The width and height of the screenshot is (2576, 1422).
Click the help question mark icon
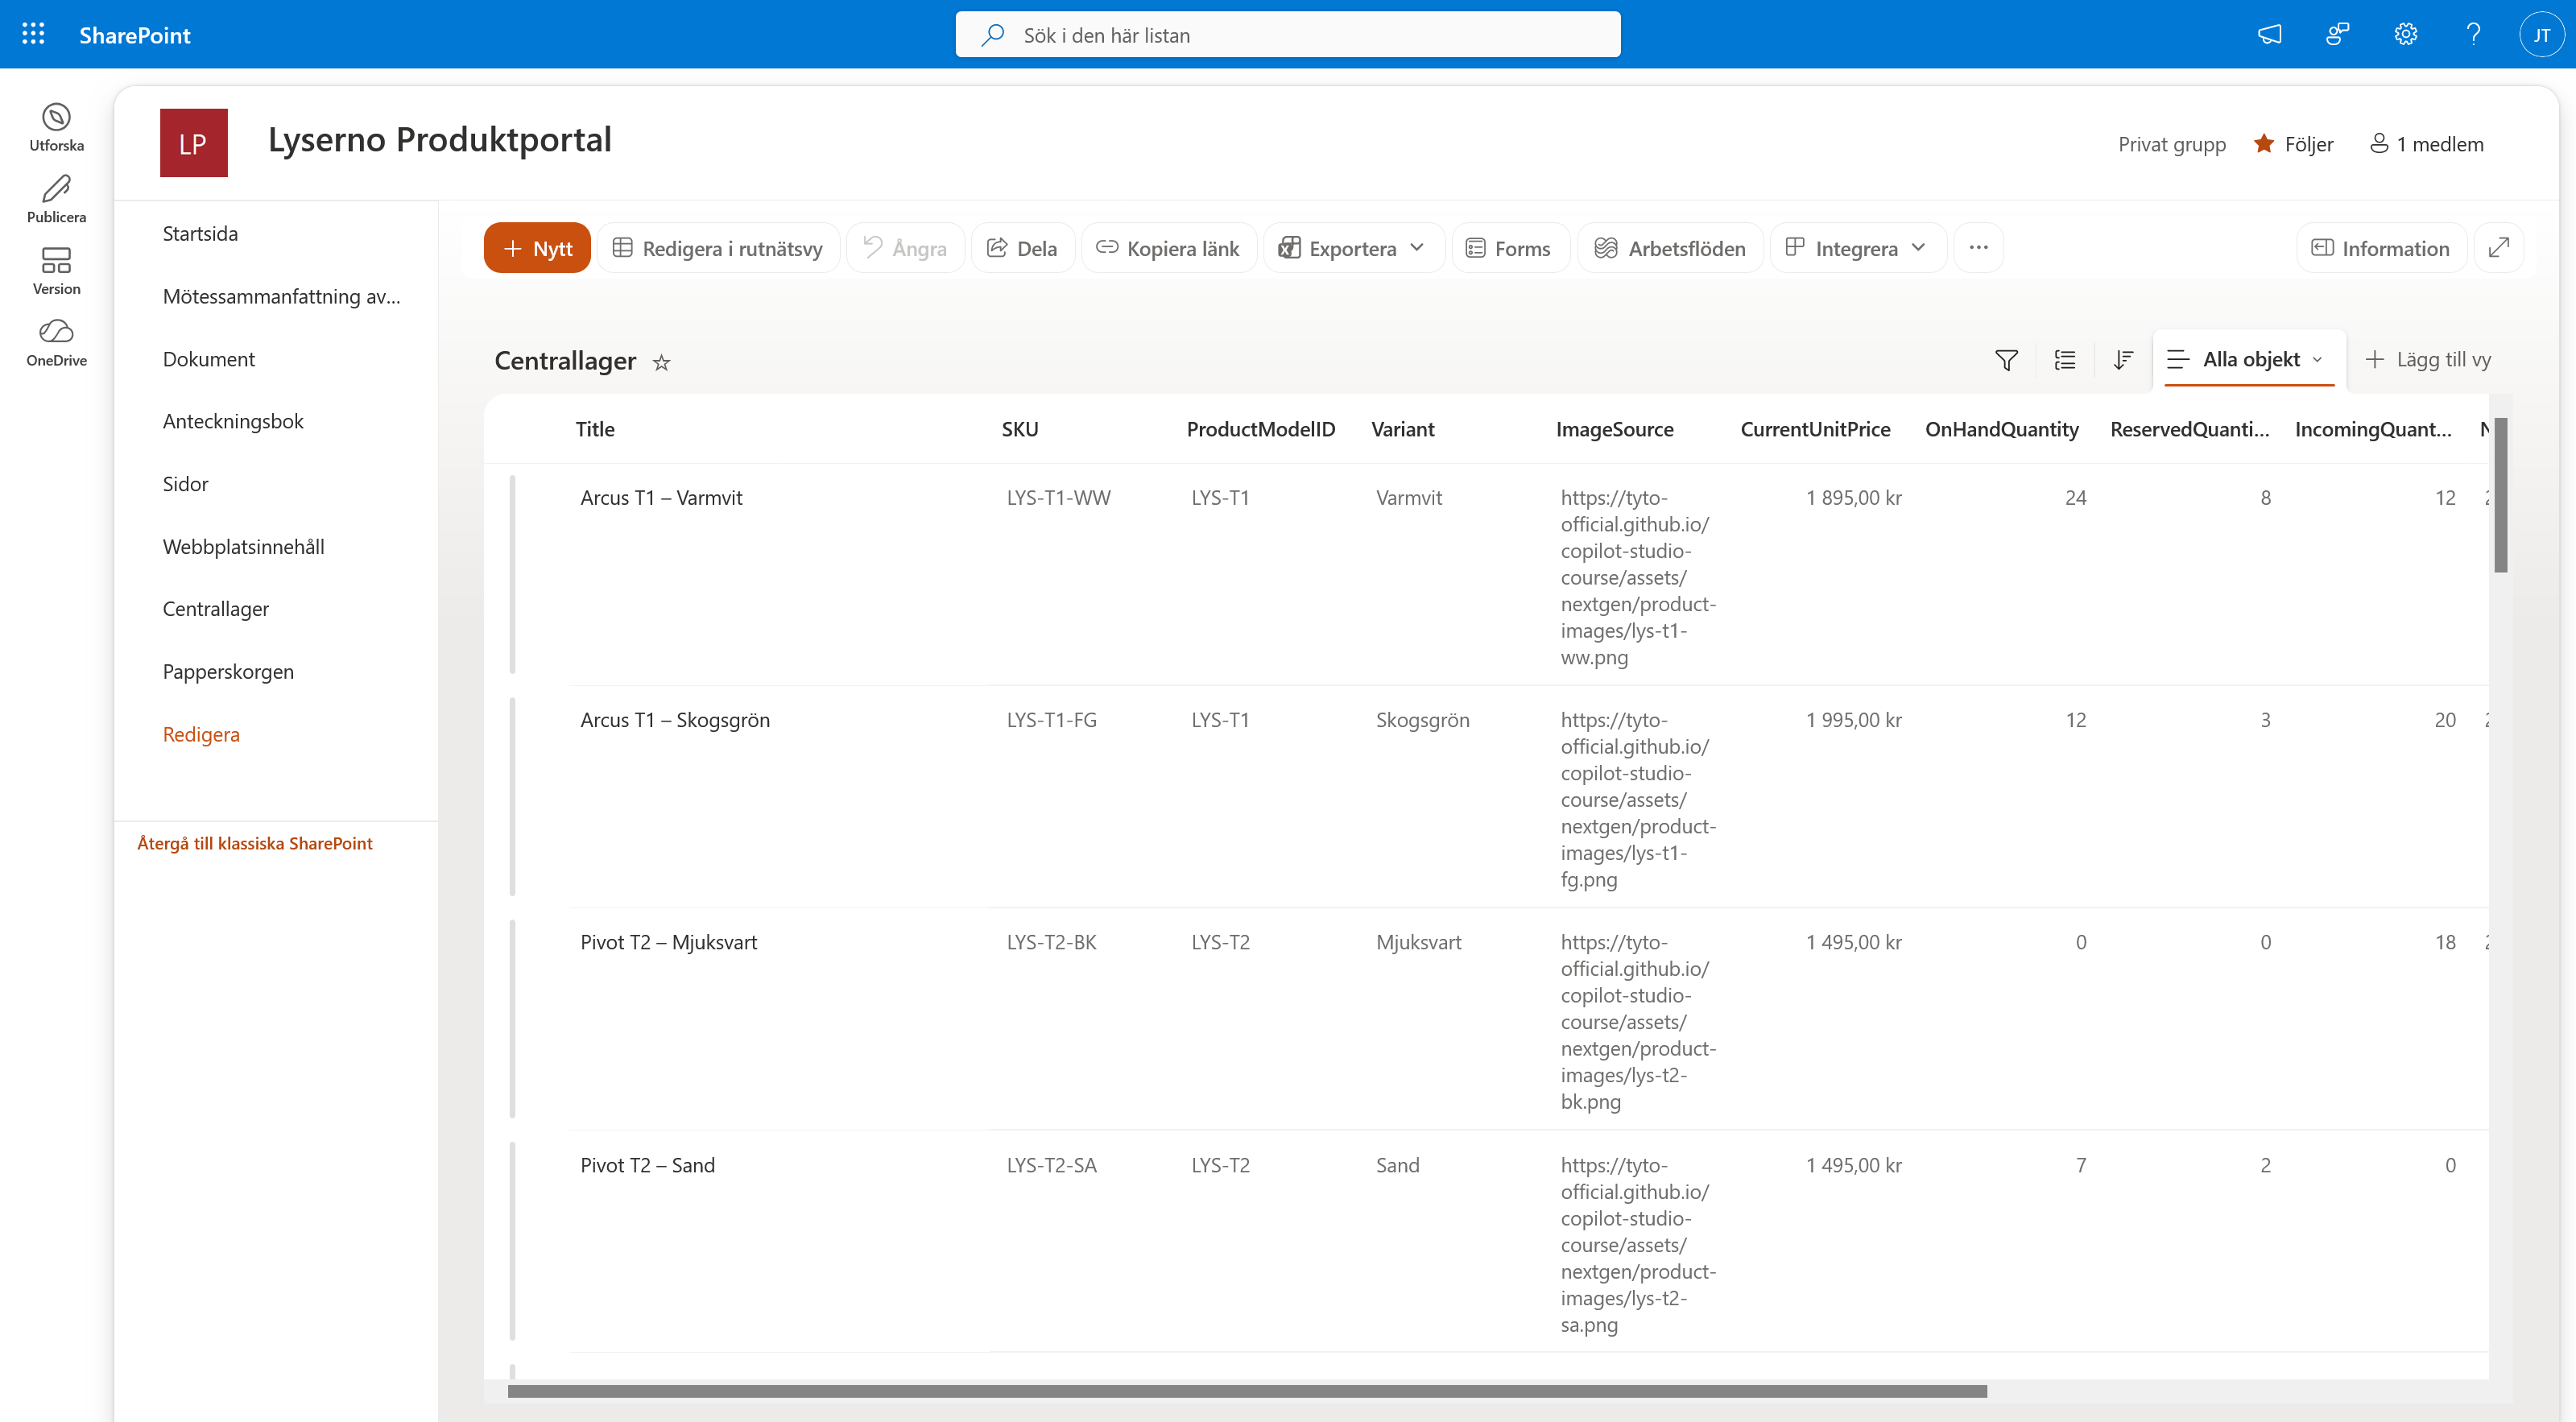(2473, 34)
